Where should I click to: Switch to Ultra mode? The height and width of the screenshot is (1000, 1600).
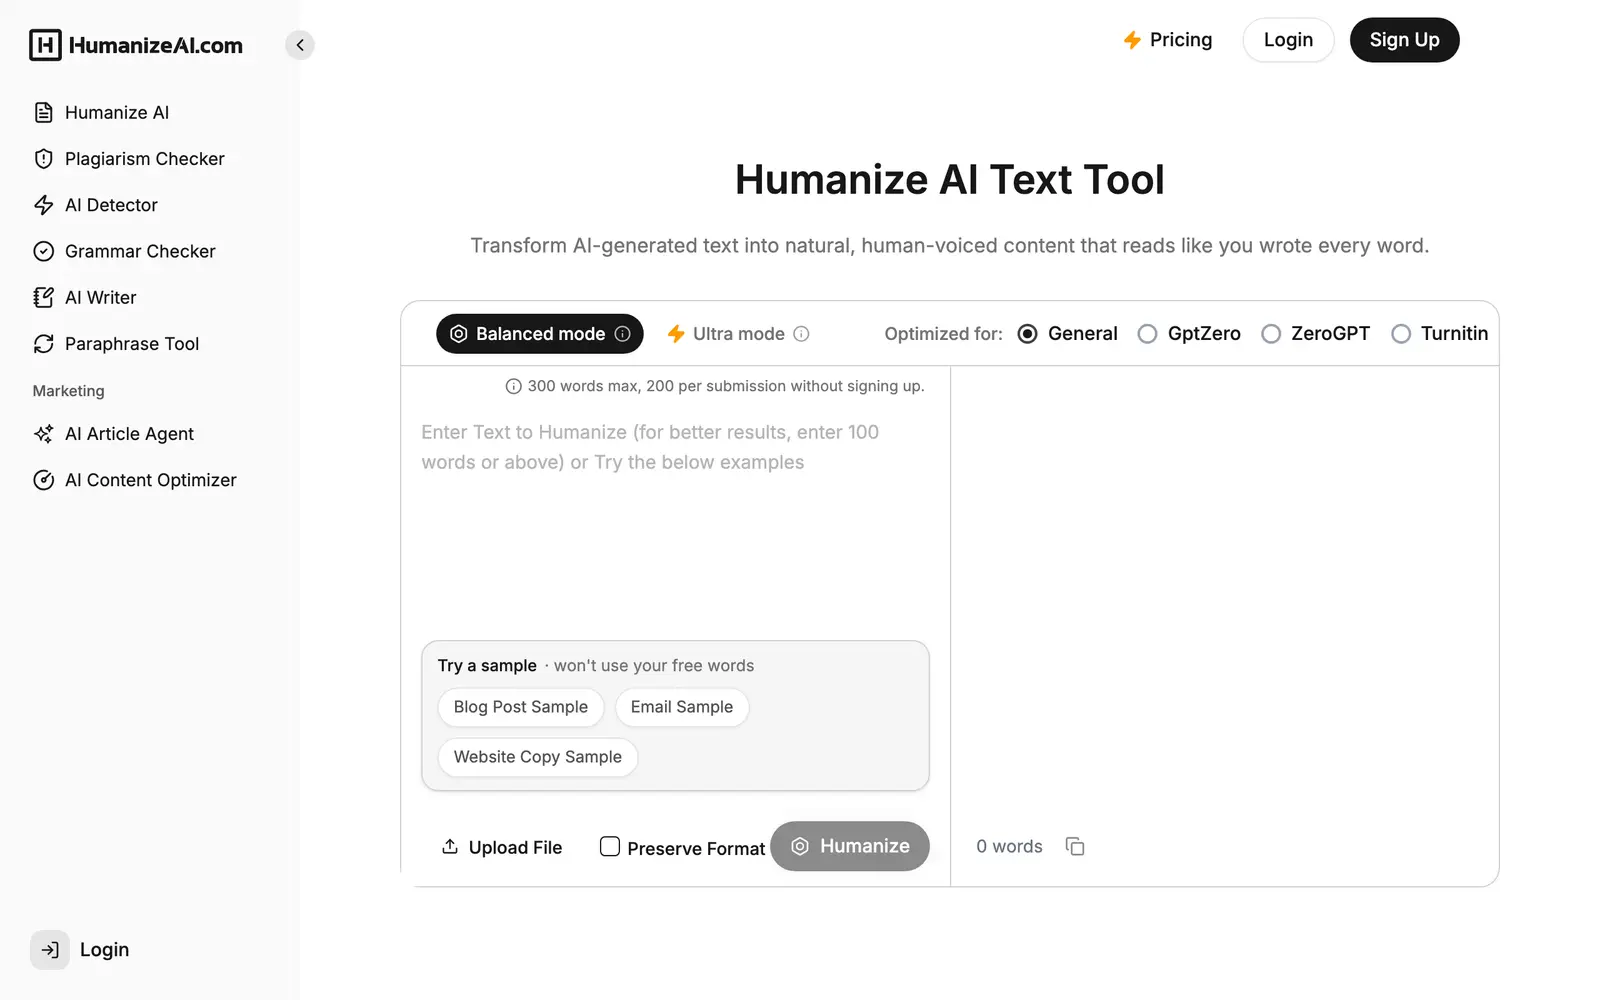(738, 334)
